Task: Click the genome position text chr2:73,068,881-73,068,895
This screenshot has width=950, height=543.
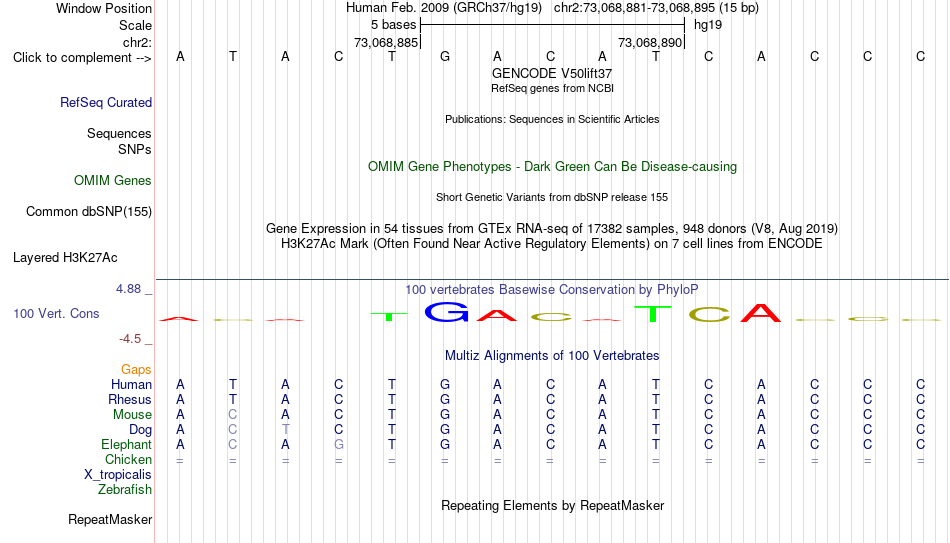Action: point(634,8)
